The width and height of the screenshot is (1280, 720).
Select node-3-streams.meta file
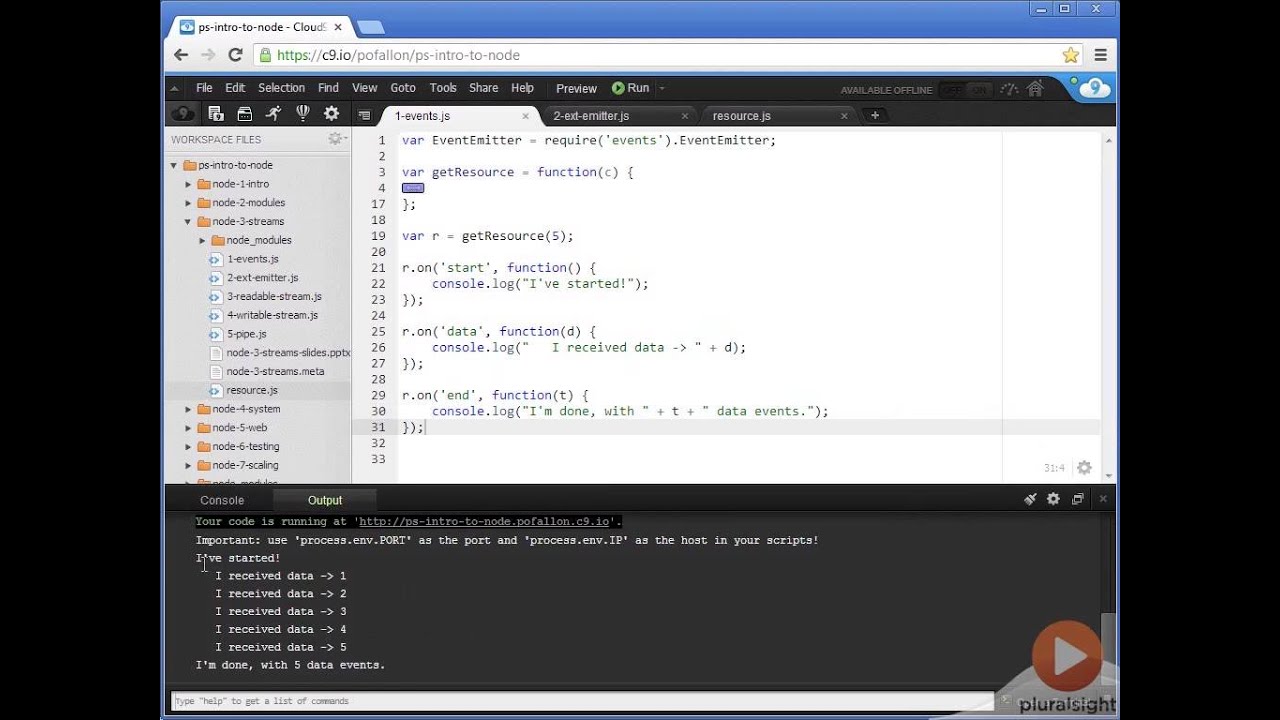click(275, 371)
